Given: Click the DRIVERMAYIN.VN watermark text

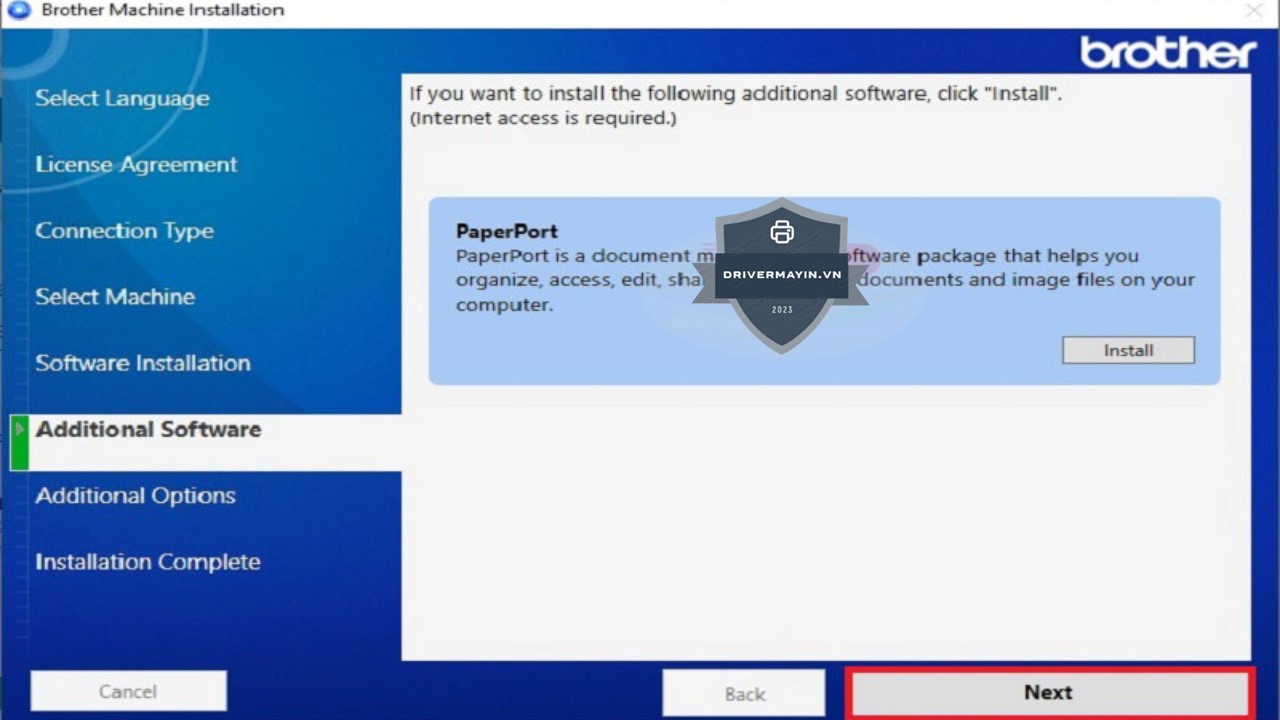Looking at the screenshot, I should coord(782,274).
